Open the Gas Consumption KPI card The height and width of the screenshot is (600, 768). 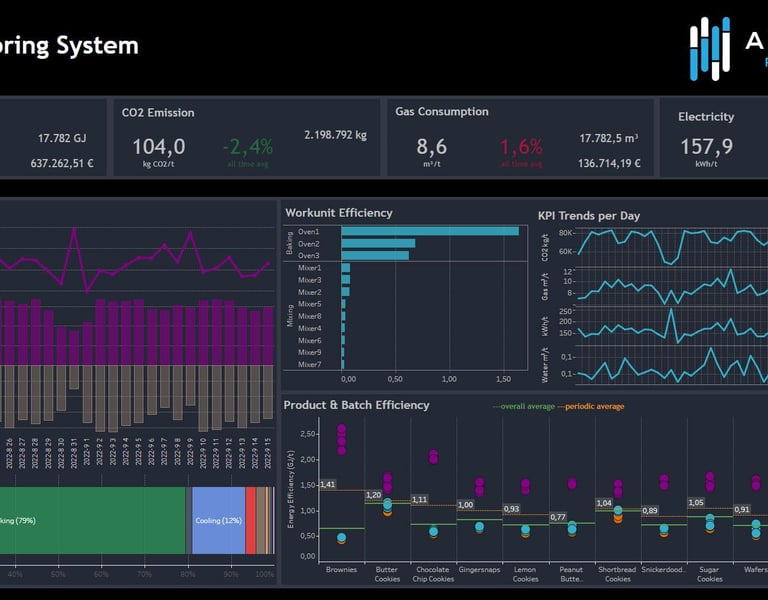click(x=520, y=138)
